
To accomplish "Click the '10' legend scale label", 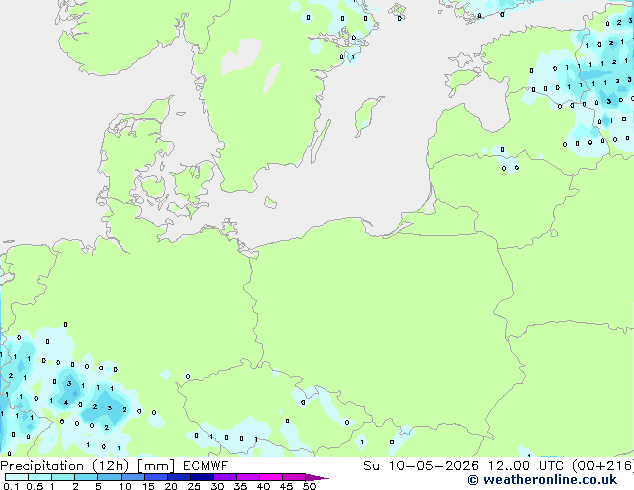I will coord(125,486).
